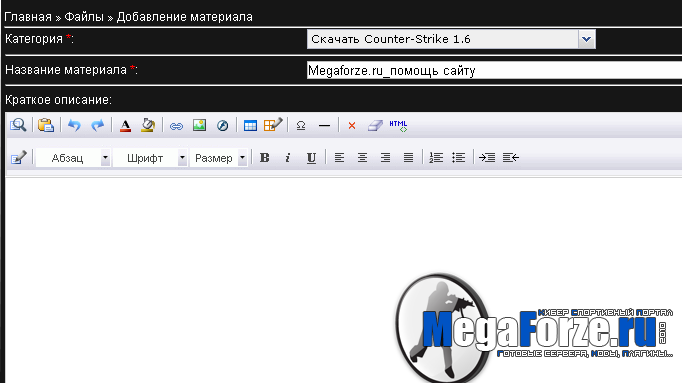Toggle bold formatting
The height and width of the screenshot is (383, 682).
pyautogui.click(x=264, y=158)
